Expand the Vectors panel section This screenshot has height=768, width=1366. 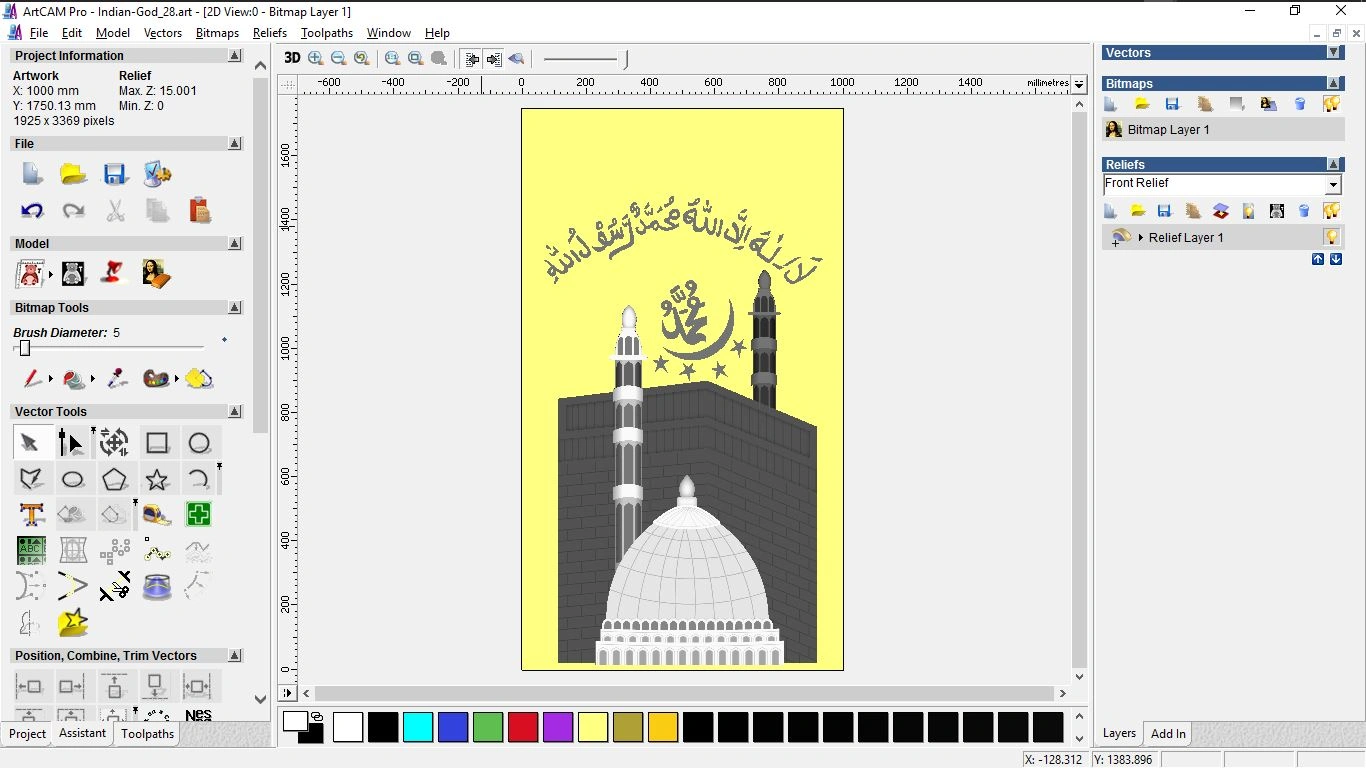pos(1333,52)
